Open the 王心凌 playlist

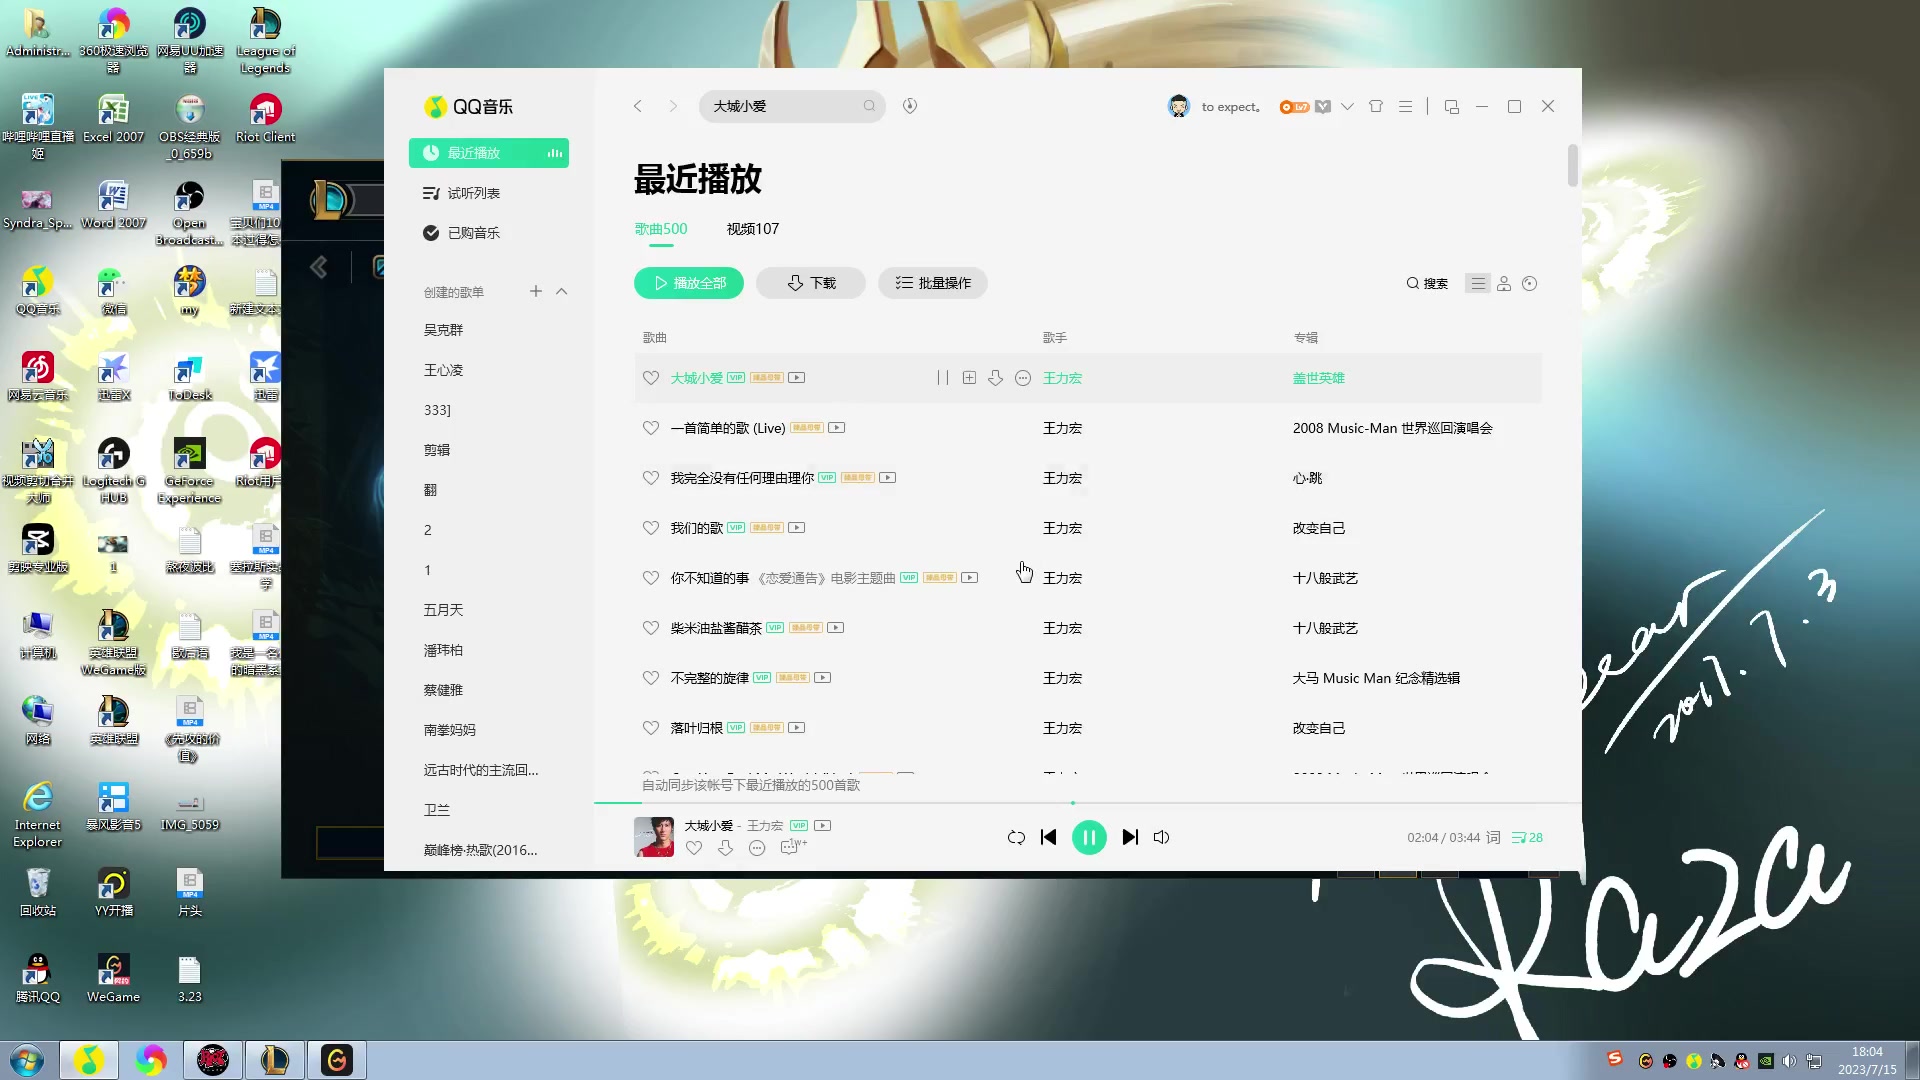pos(444,370)
